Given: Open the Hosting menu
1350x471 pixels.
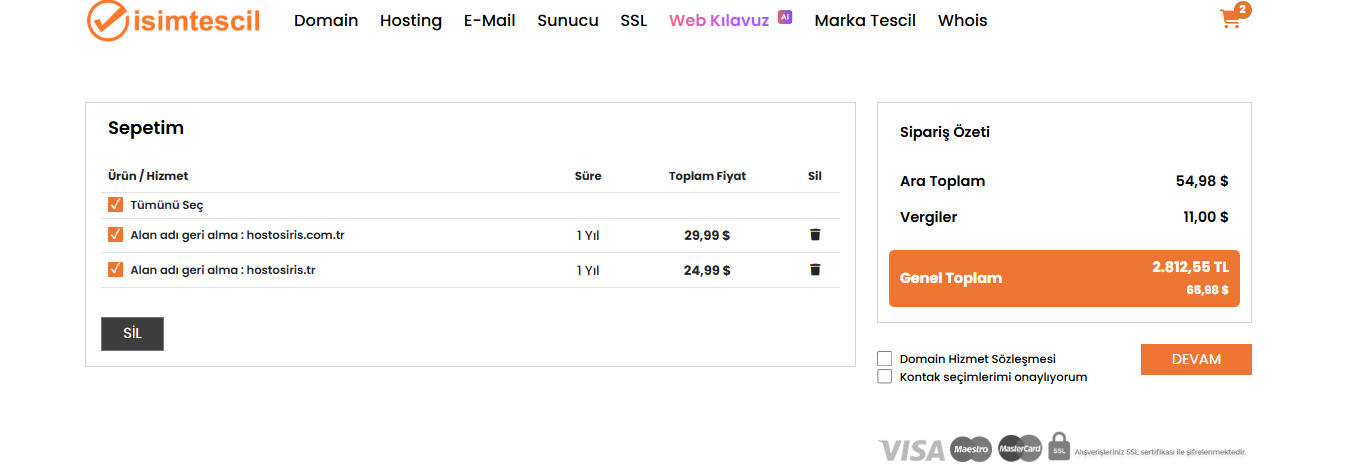Looking at the screenshot, I should tap(411, 20).
